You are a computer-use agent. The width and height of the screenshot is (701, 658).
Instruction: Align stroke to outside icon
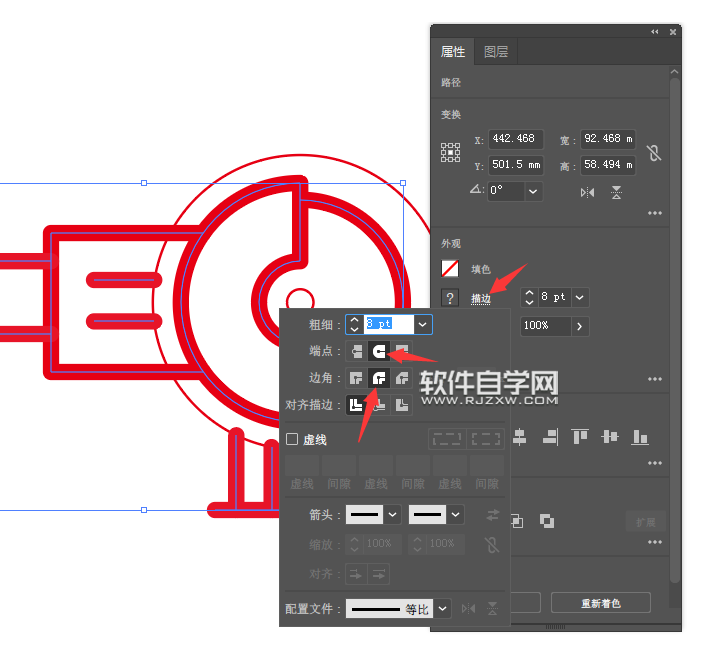point(401,405)
